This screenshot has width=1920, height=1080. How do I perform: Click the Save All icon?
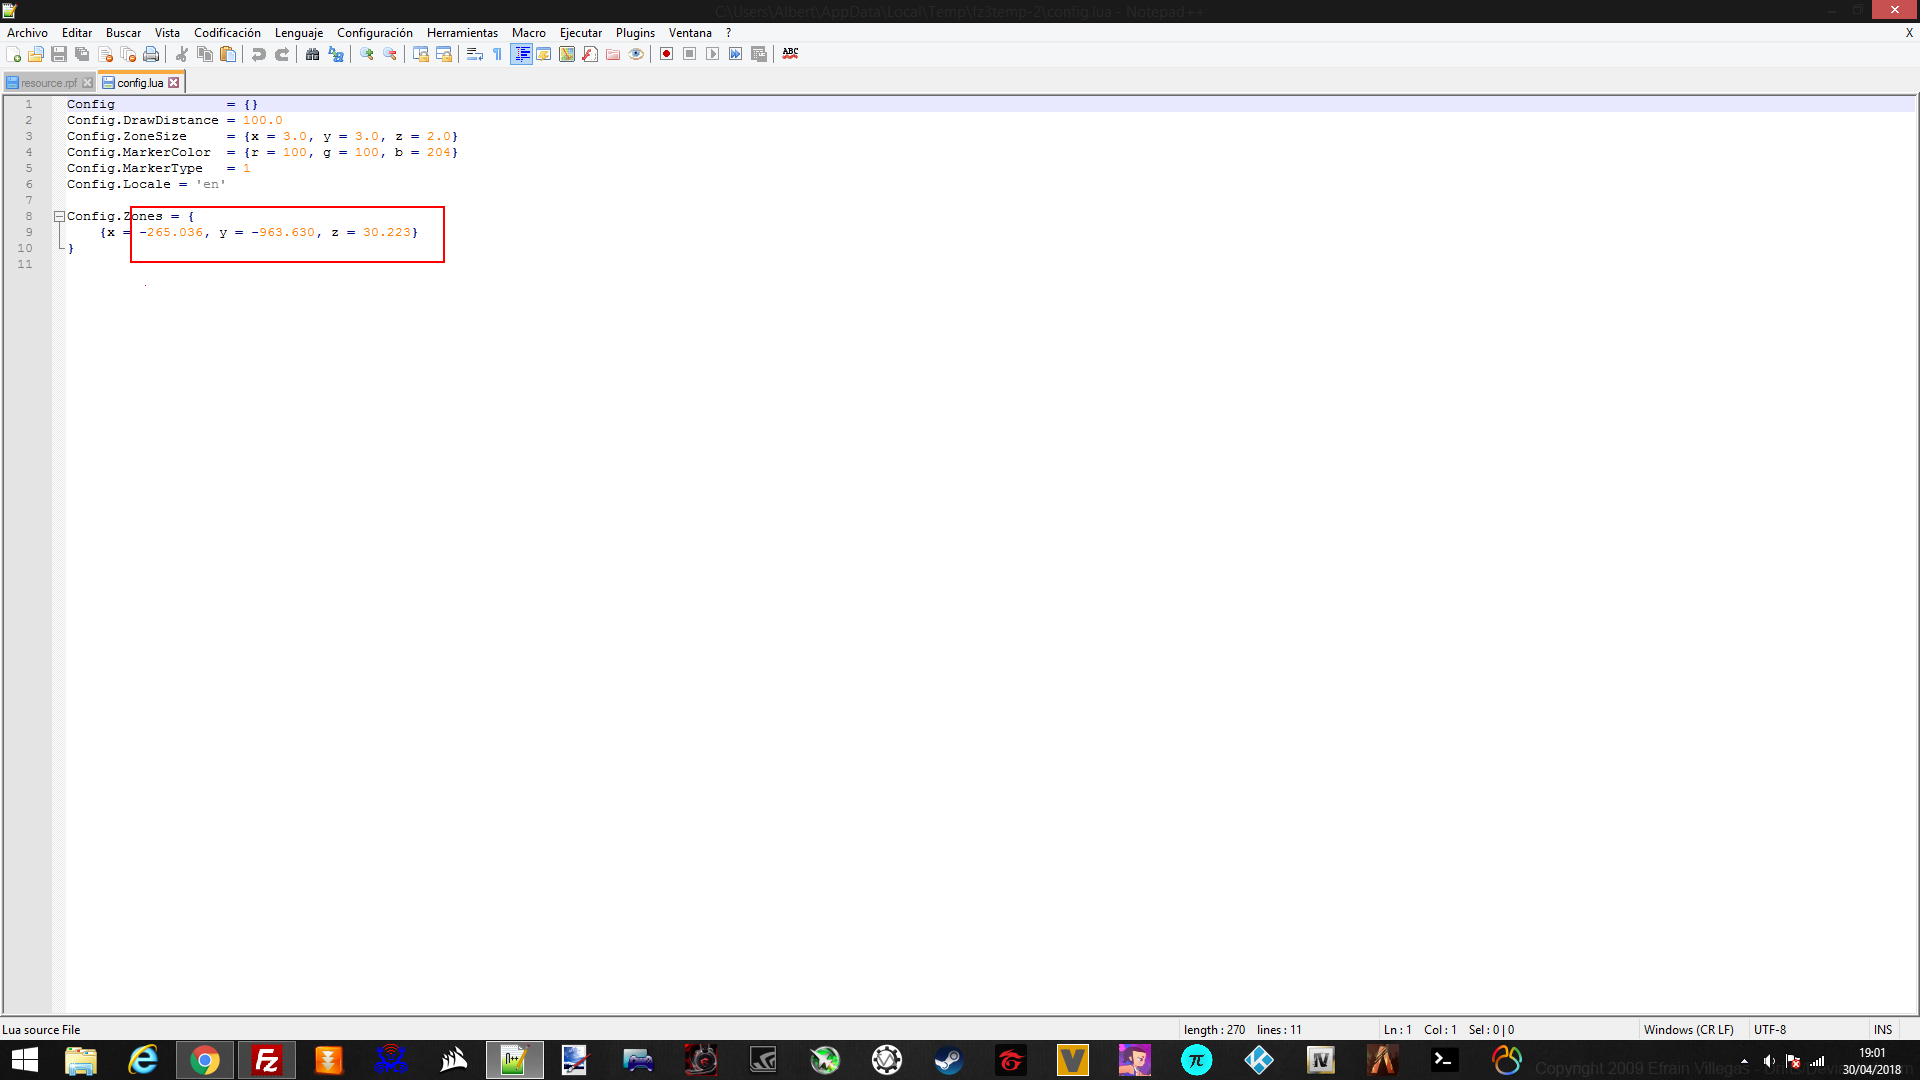[82, 54]
